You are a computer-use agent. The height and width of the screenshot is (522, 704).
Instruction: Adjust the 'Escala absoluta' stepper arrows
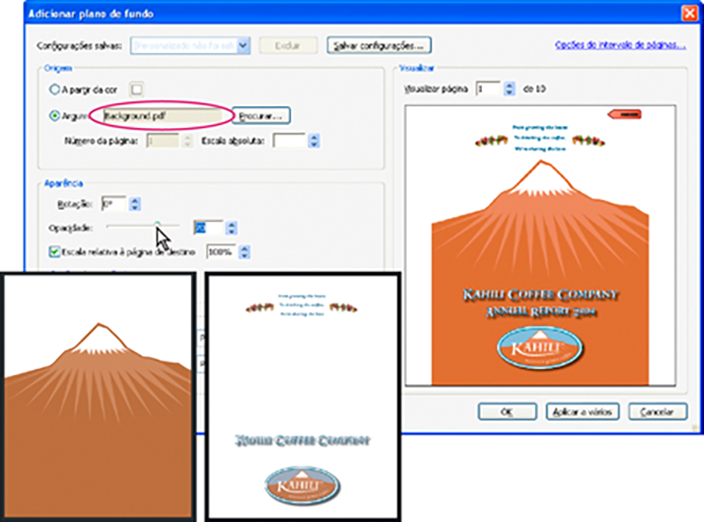314,141
